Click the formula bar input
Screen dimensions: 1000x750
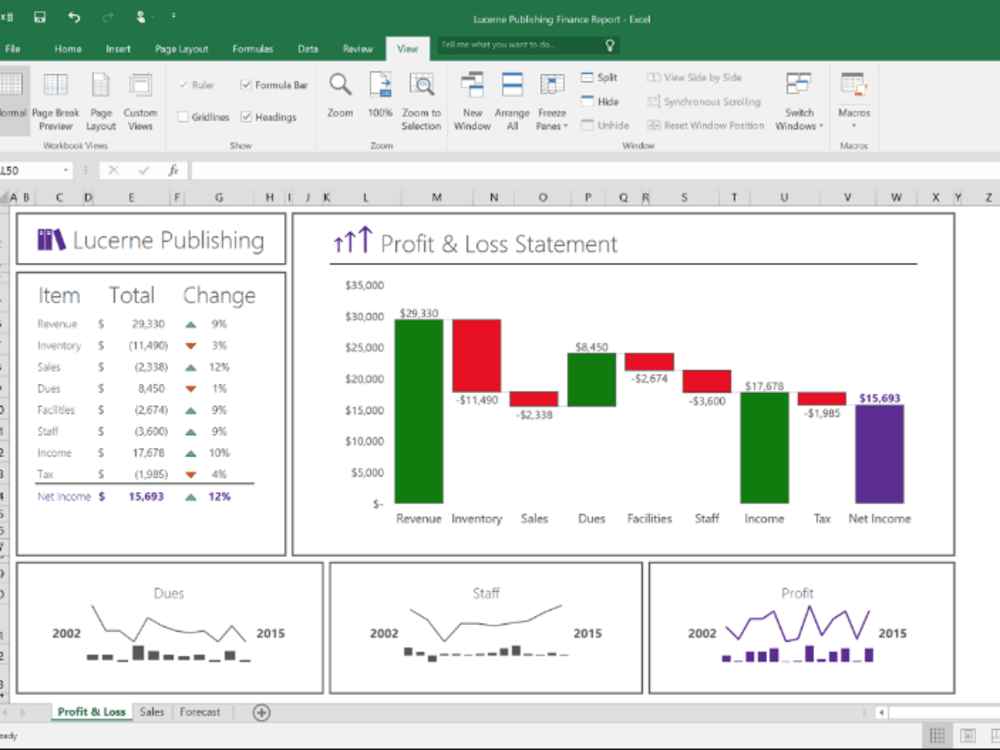pyautogui.click(x=595, y=170)
